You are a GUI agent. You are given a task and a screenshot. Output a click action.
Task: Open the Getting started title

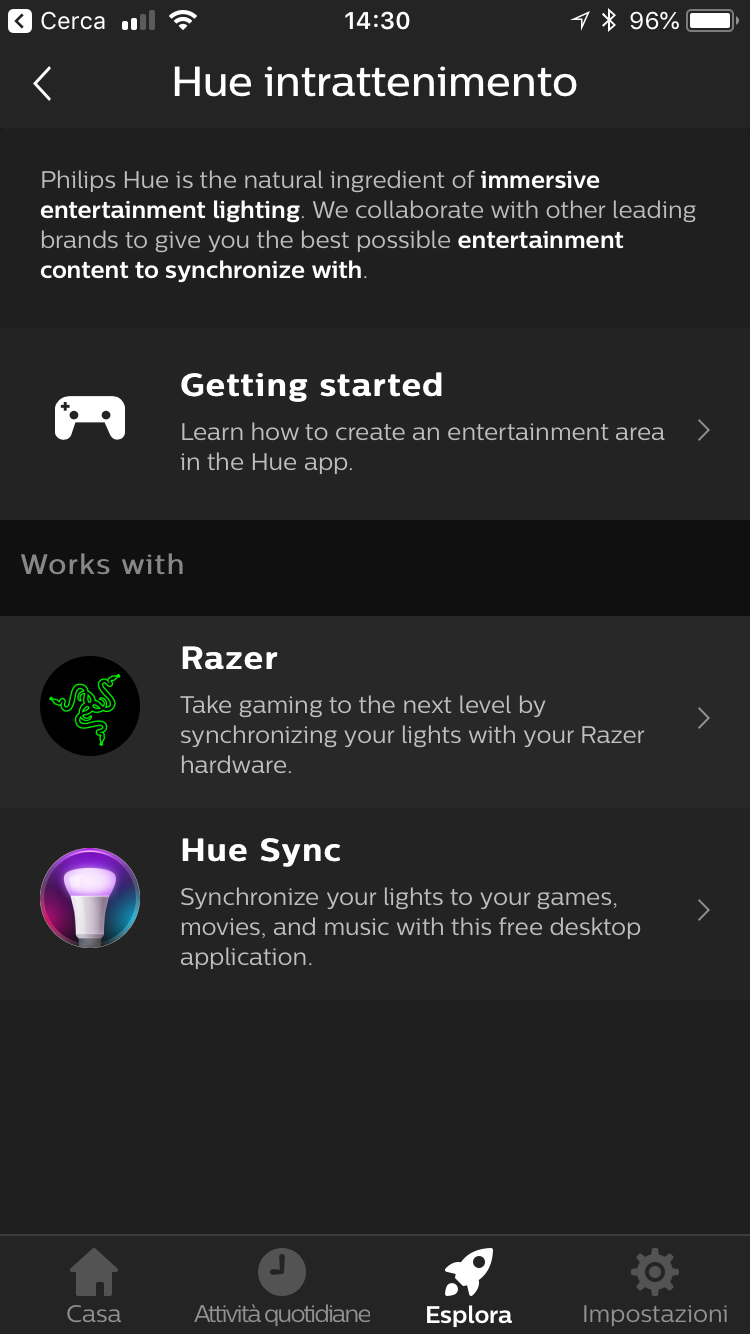point(311,385)
